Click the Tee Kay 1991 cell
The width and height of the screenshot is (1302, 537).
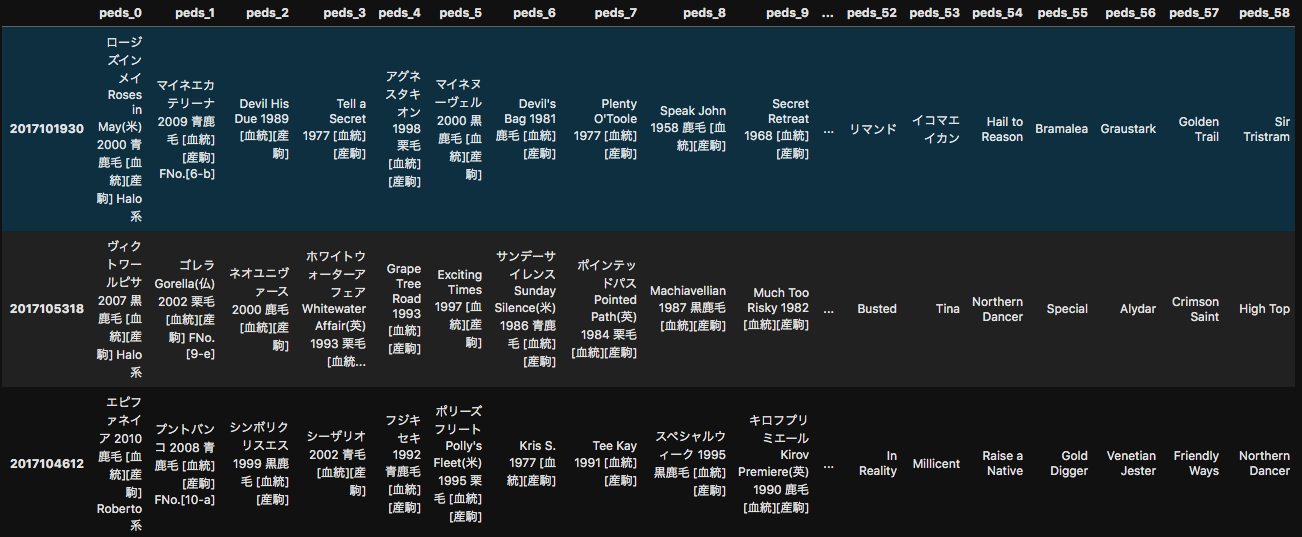coord(606,464)
